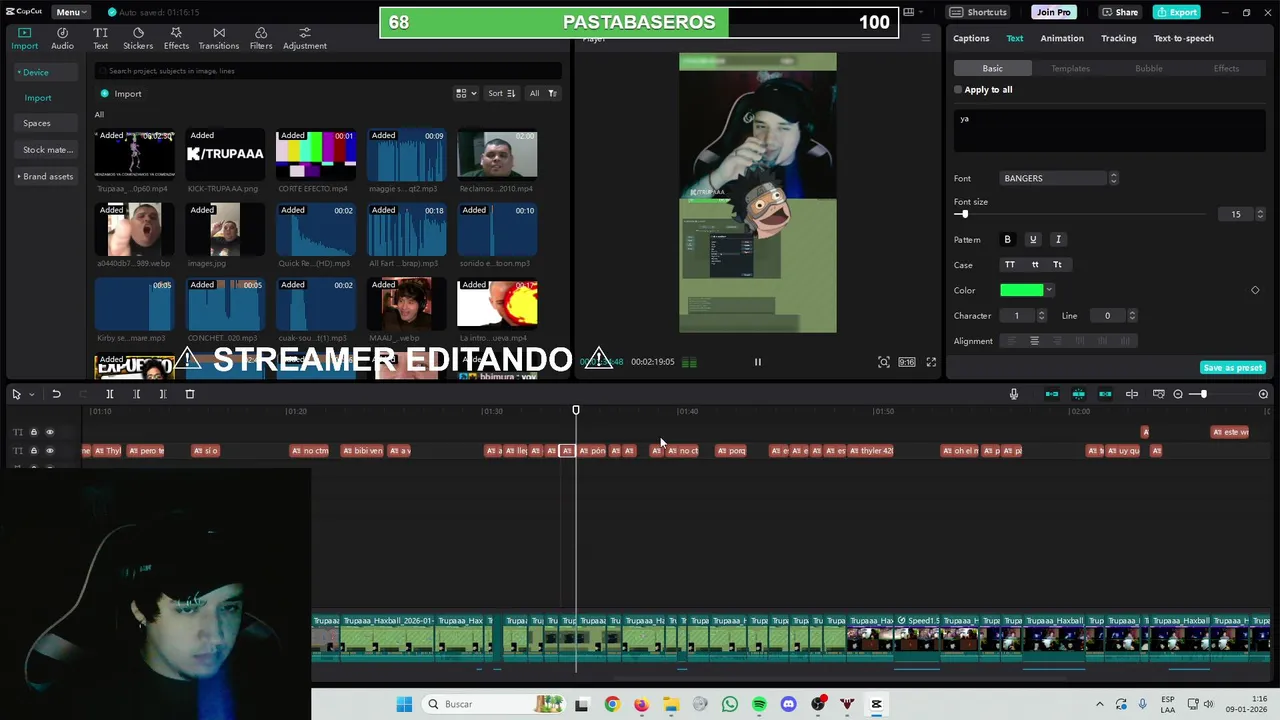Open Spotify from the Windows taskbar
The width and height of the screenshot is (1280, 720).
(759, 704)
